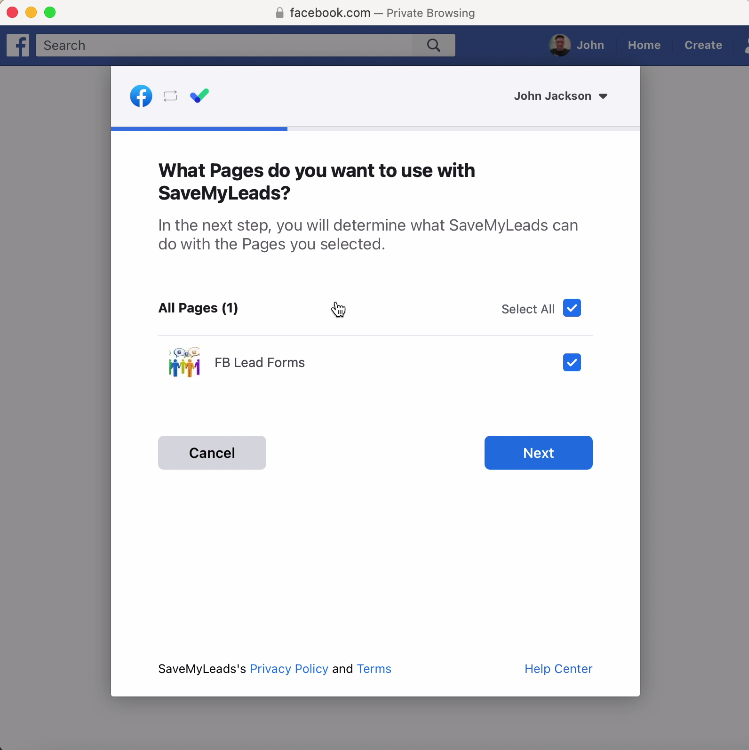Click the round Facebook icon in the dialog header

pos(141,96)
